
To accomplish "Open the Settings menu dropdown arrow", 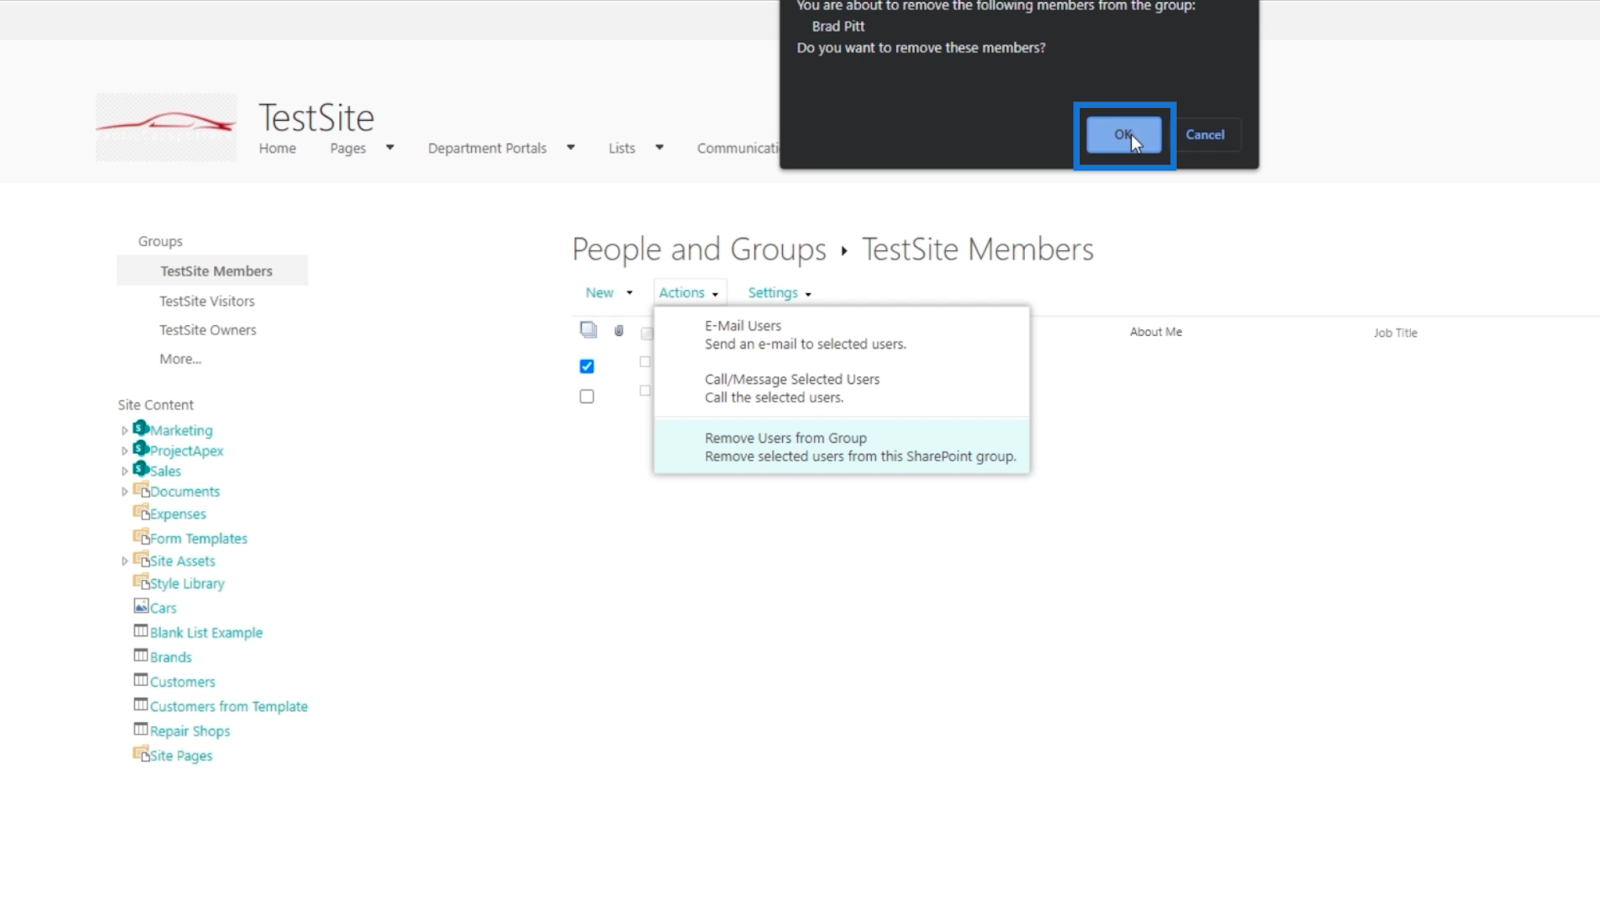I will tap(808, 294).
